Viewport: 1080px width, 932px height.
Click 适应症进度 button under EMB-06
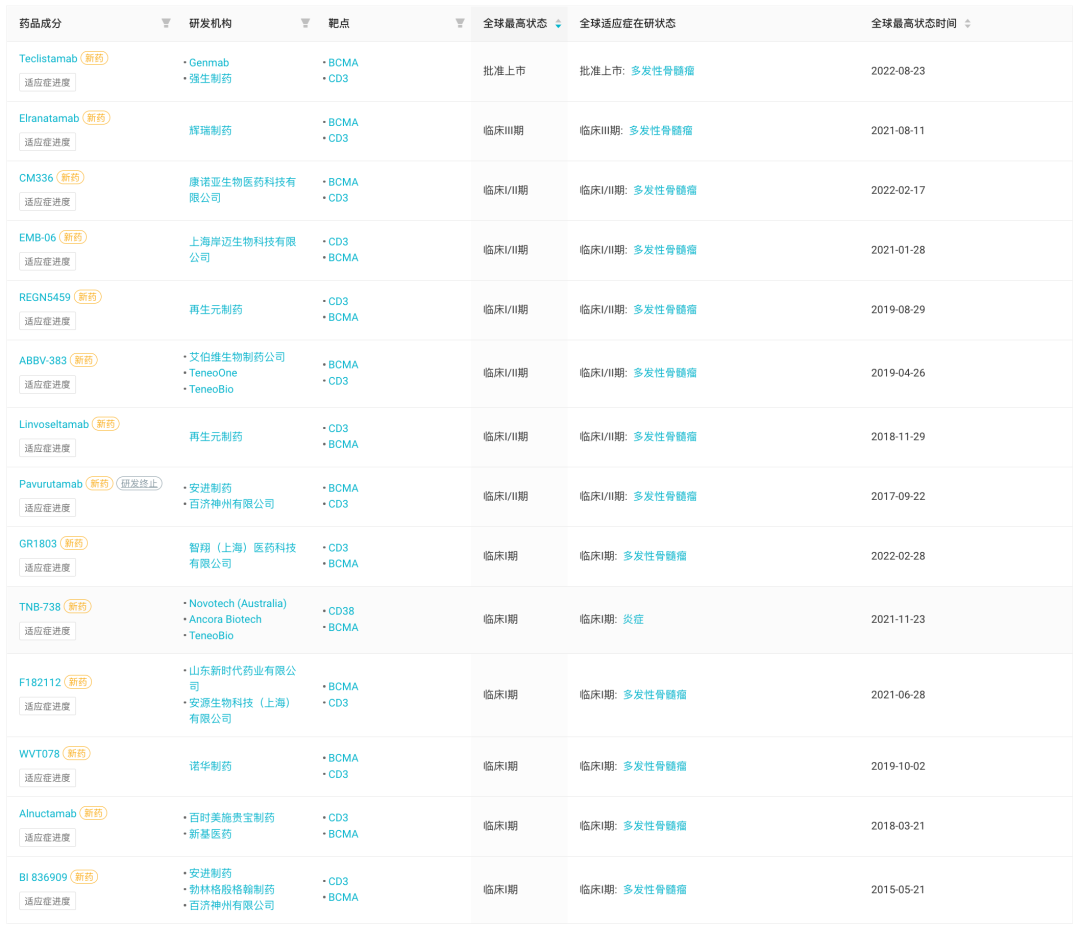coord(48,262)
